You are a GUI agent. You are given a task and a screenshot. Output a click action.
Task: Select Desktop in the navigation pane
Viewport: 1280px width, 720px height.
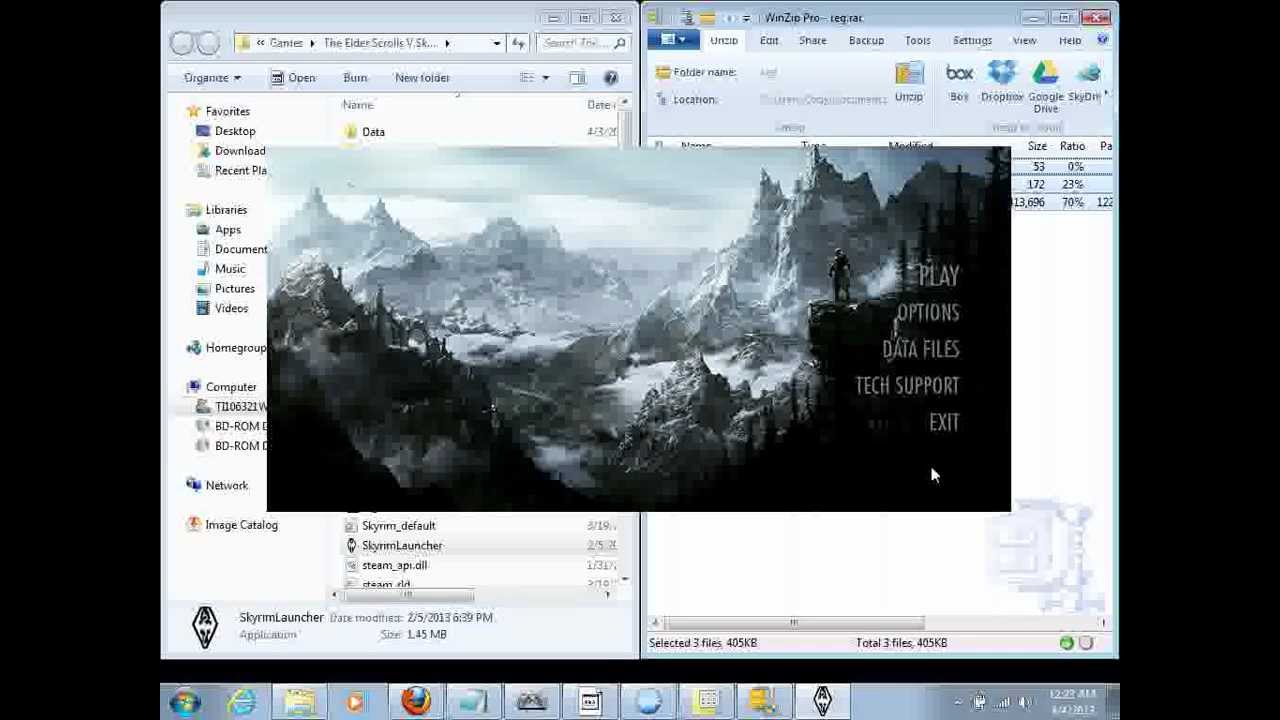(x=235, y=131)
